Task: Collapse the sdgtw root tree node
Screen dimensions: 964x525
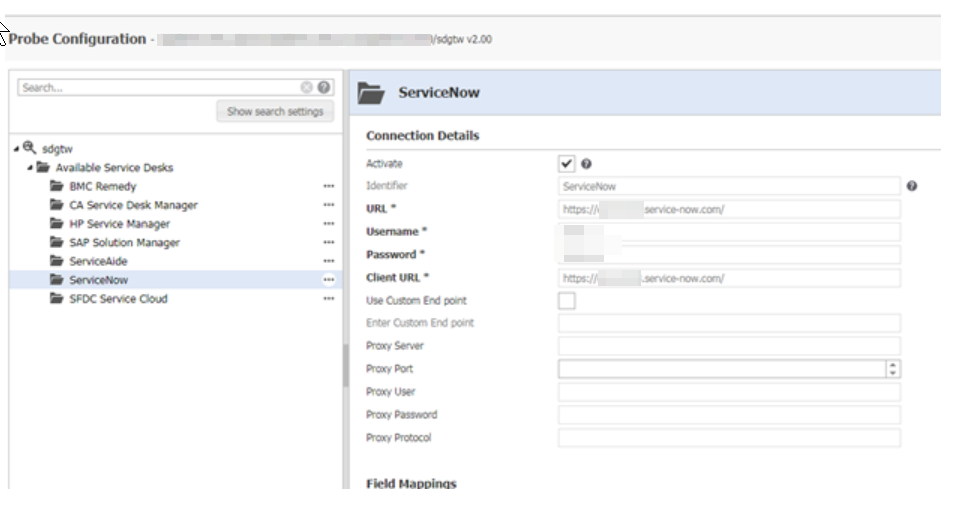Action: (17, 148)
